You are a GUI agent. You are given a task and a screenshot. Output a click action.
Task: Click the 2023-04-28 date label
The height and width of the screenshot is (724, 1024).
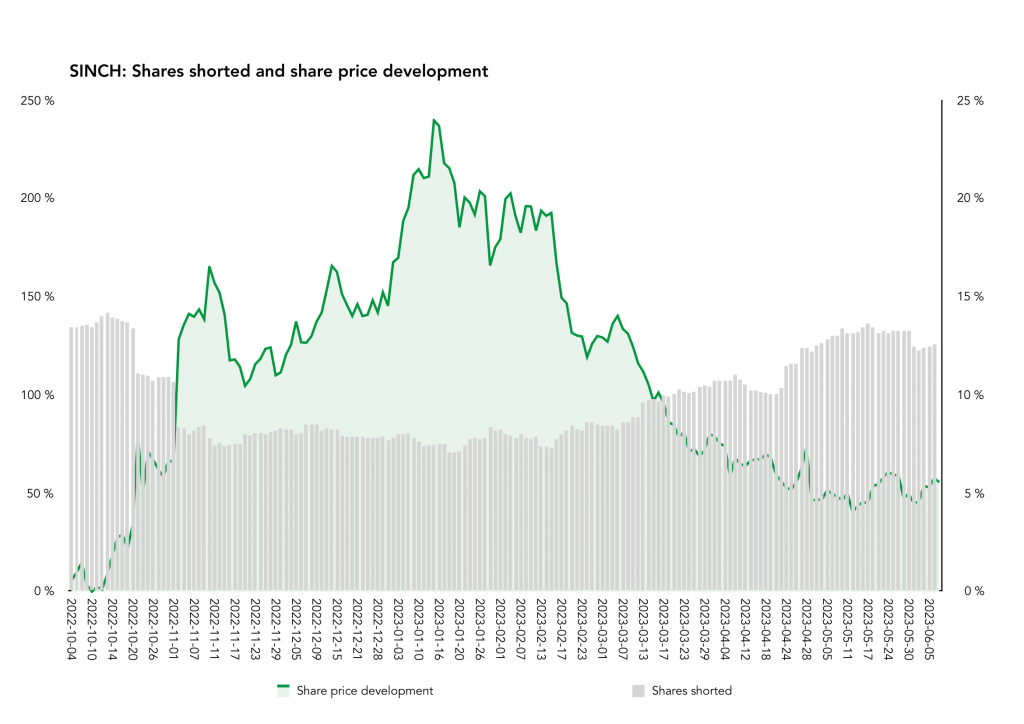(x=808, y=629)
